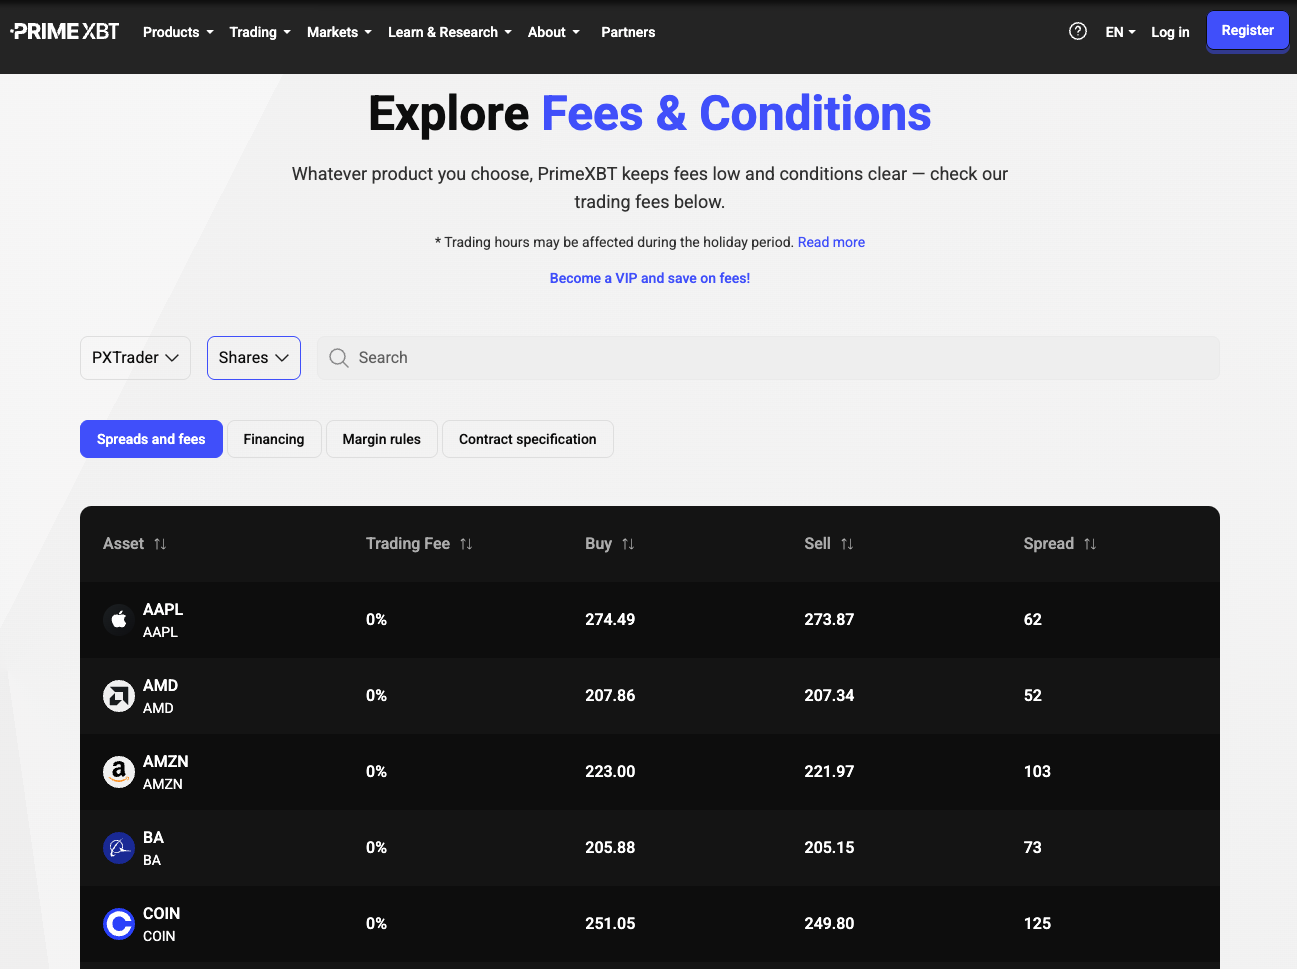Click the Register button
This screenshot has width=1297, height=969.
tap(1247, 31)
